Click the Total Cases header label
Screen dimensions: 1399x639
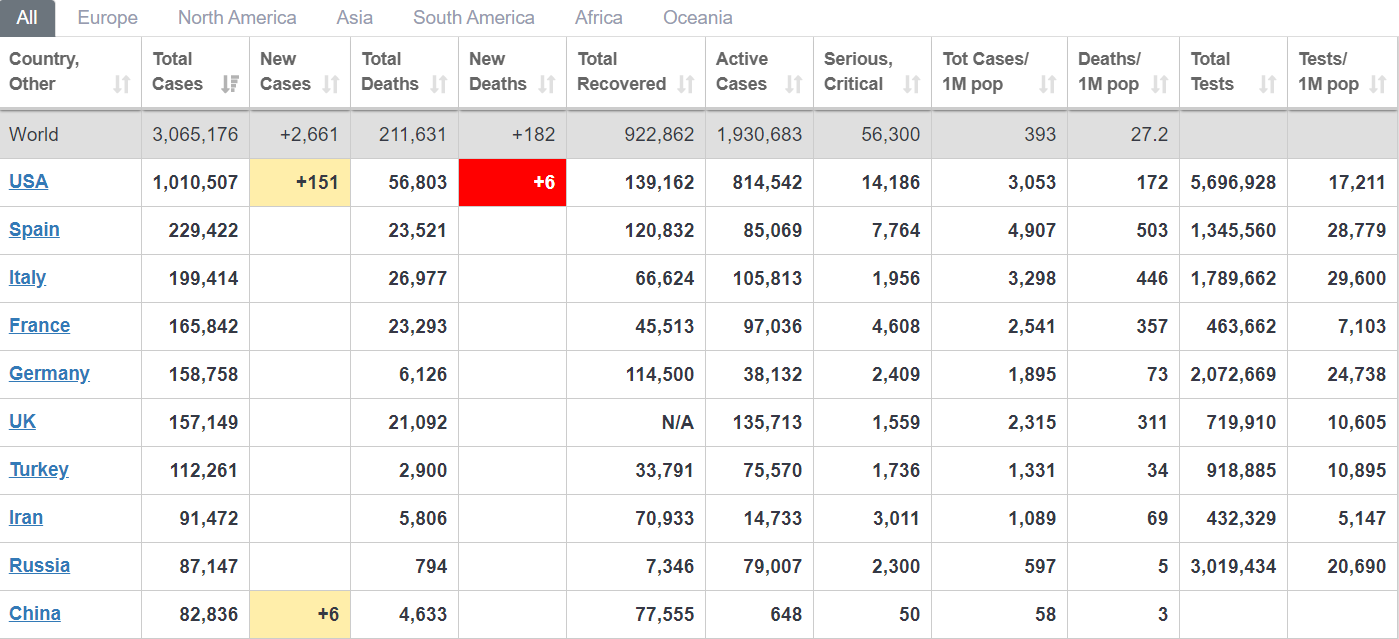(178, 71)
